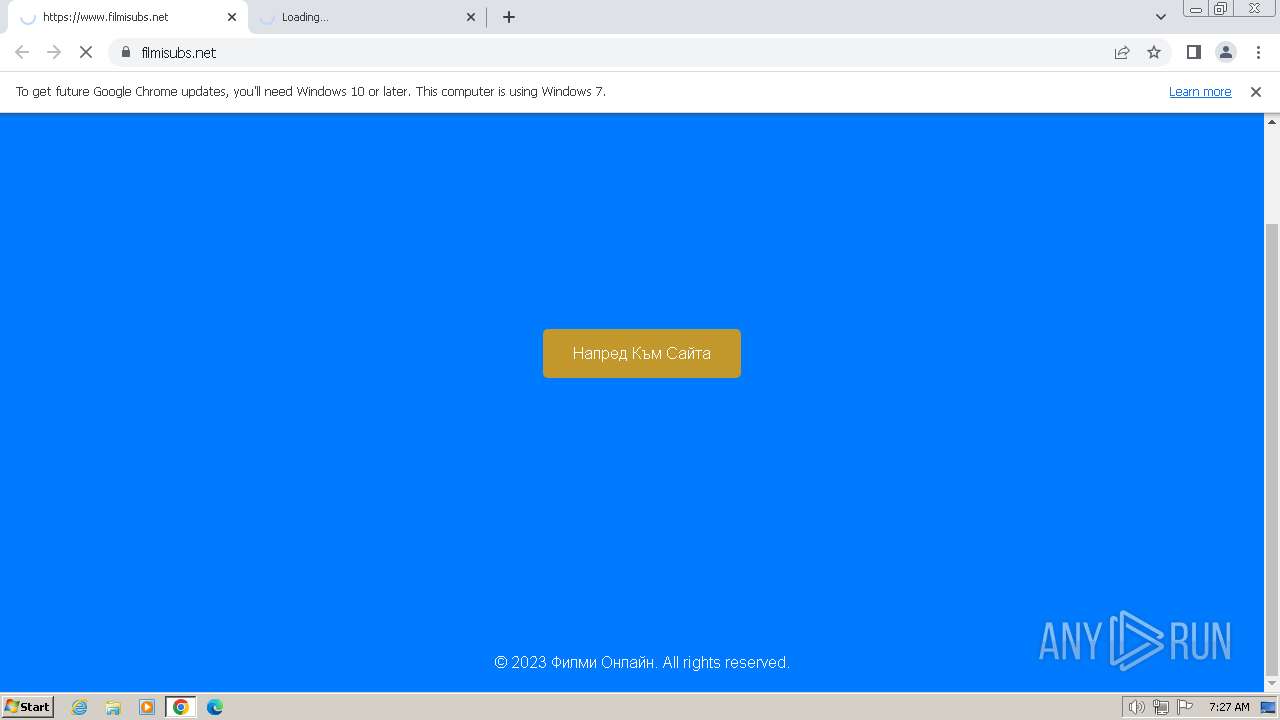
Task: Open Action Center flag icon
Action: (x=1185, y=707)
